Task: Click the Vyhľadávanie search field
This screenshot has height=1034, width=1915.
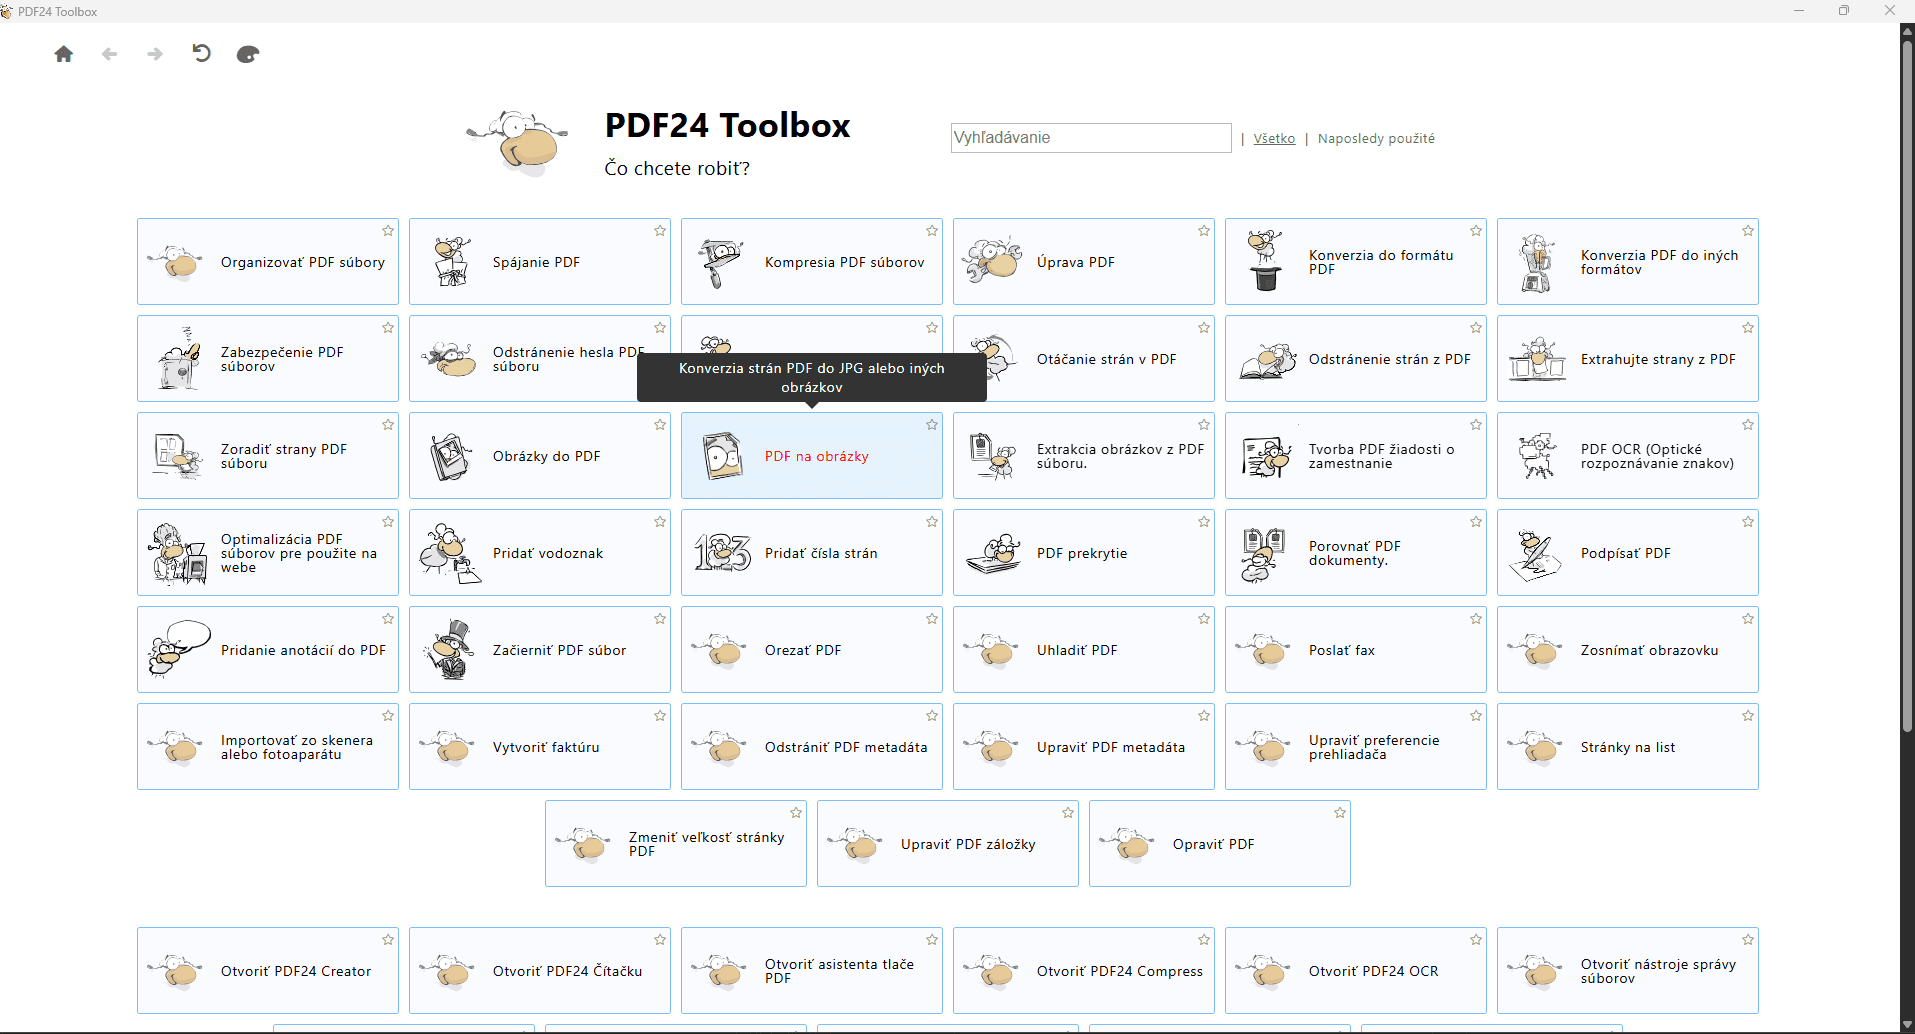Action: point(1090,138)
